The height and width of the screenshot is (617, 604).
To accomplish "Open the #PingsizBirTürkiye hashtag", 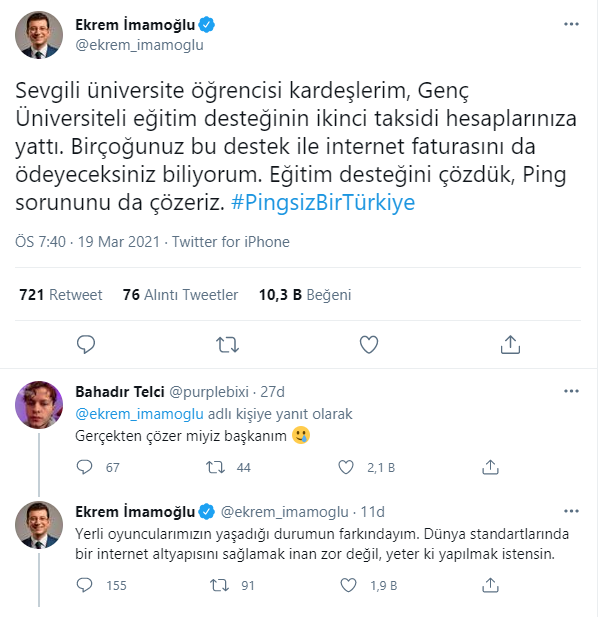I will [x=322, y=202].
